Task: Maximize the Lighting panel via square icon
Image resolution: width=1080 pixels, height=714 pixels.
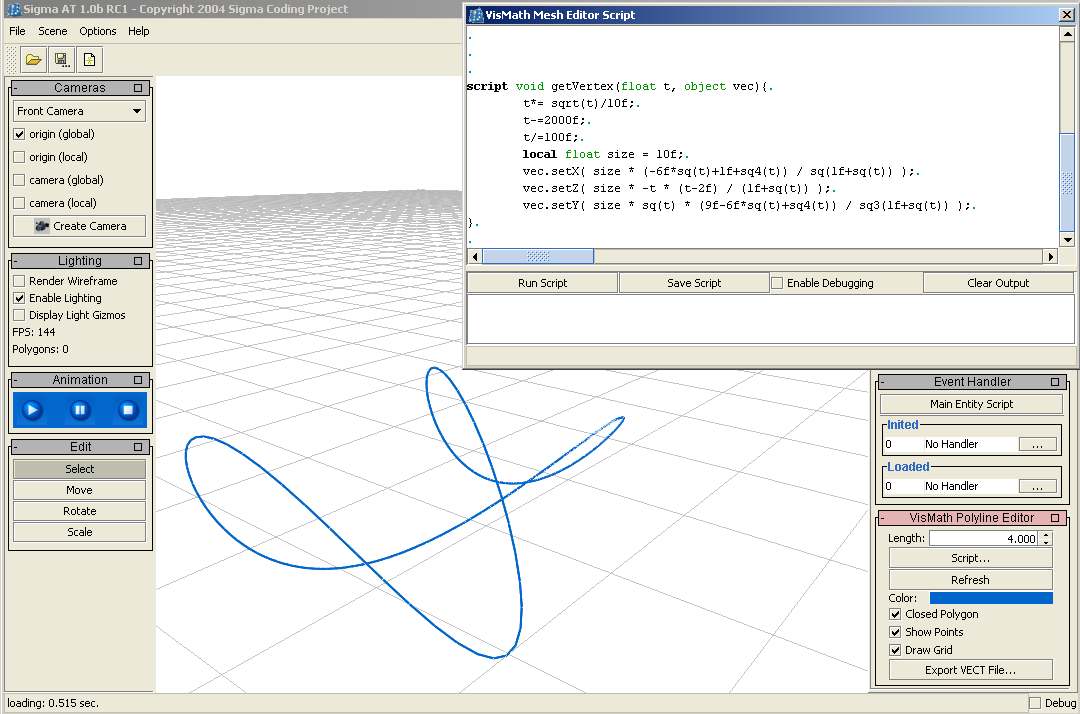Action: click(138, 261)
